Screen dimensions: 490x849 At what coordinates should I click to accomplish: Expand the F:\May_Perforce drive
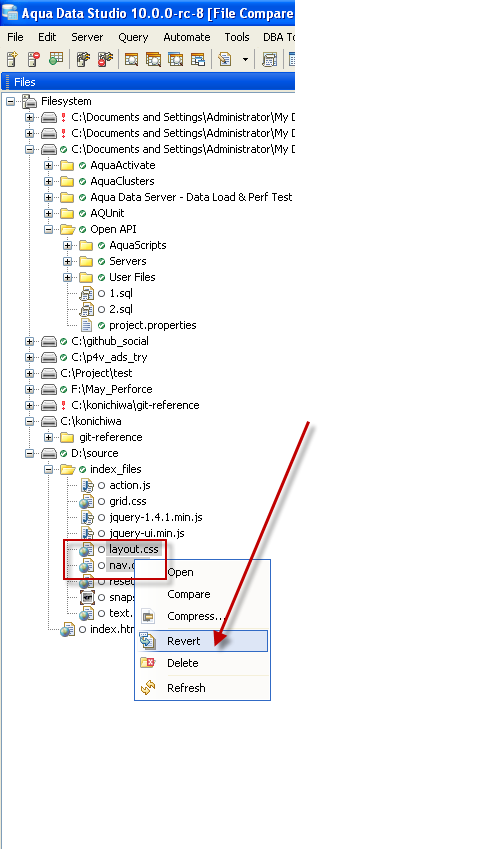30,389
